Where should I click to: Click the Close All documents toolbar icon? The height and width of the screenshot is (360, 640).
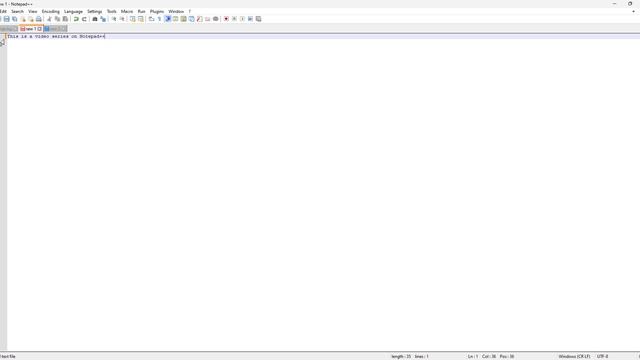31,19
